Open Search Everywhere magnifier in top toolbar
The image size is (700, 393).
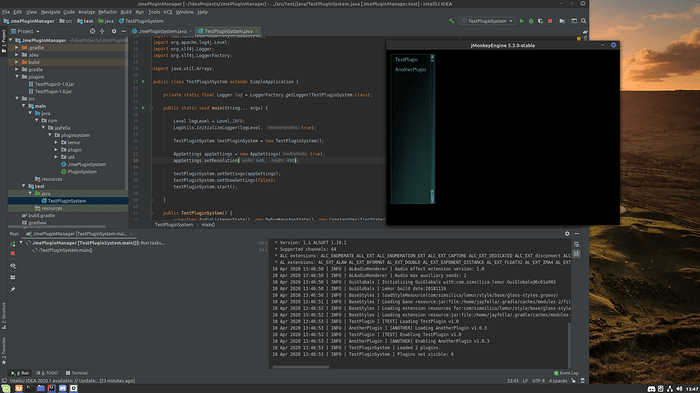tap(583, 21)
